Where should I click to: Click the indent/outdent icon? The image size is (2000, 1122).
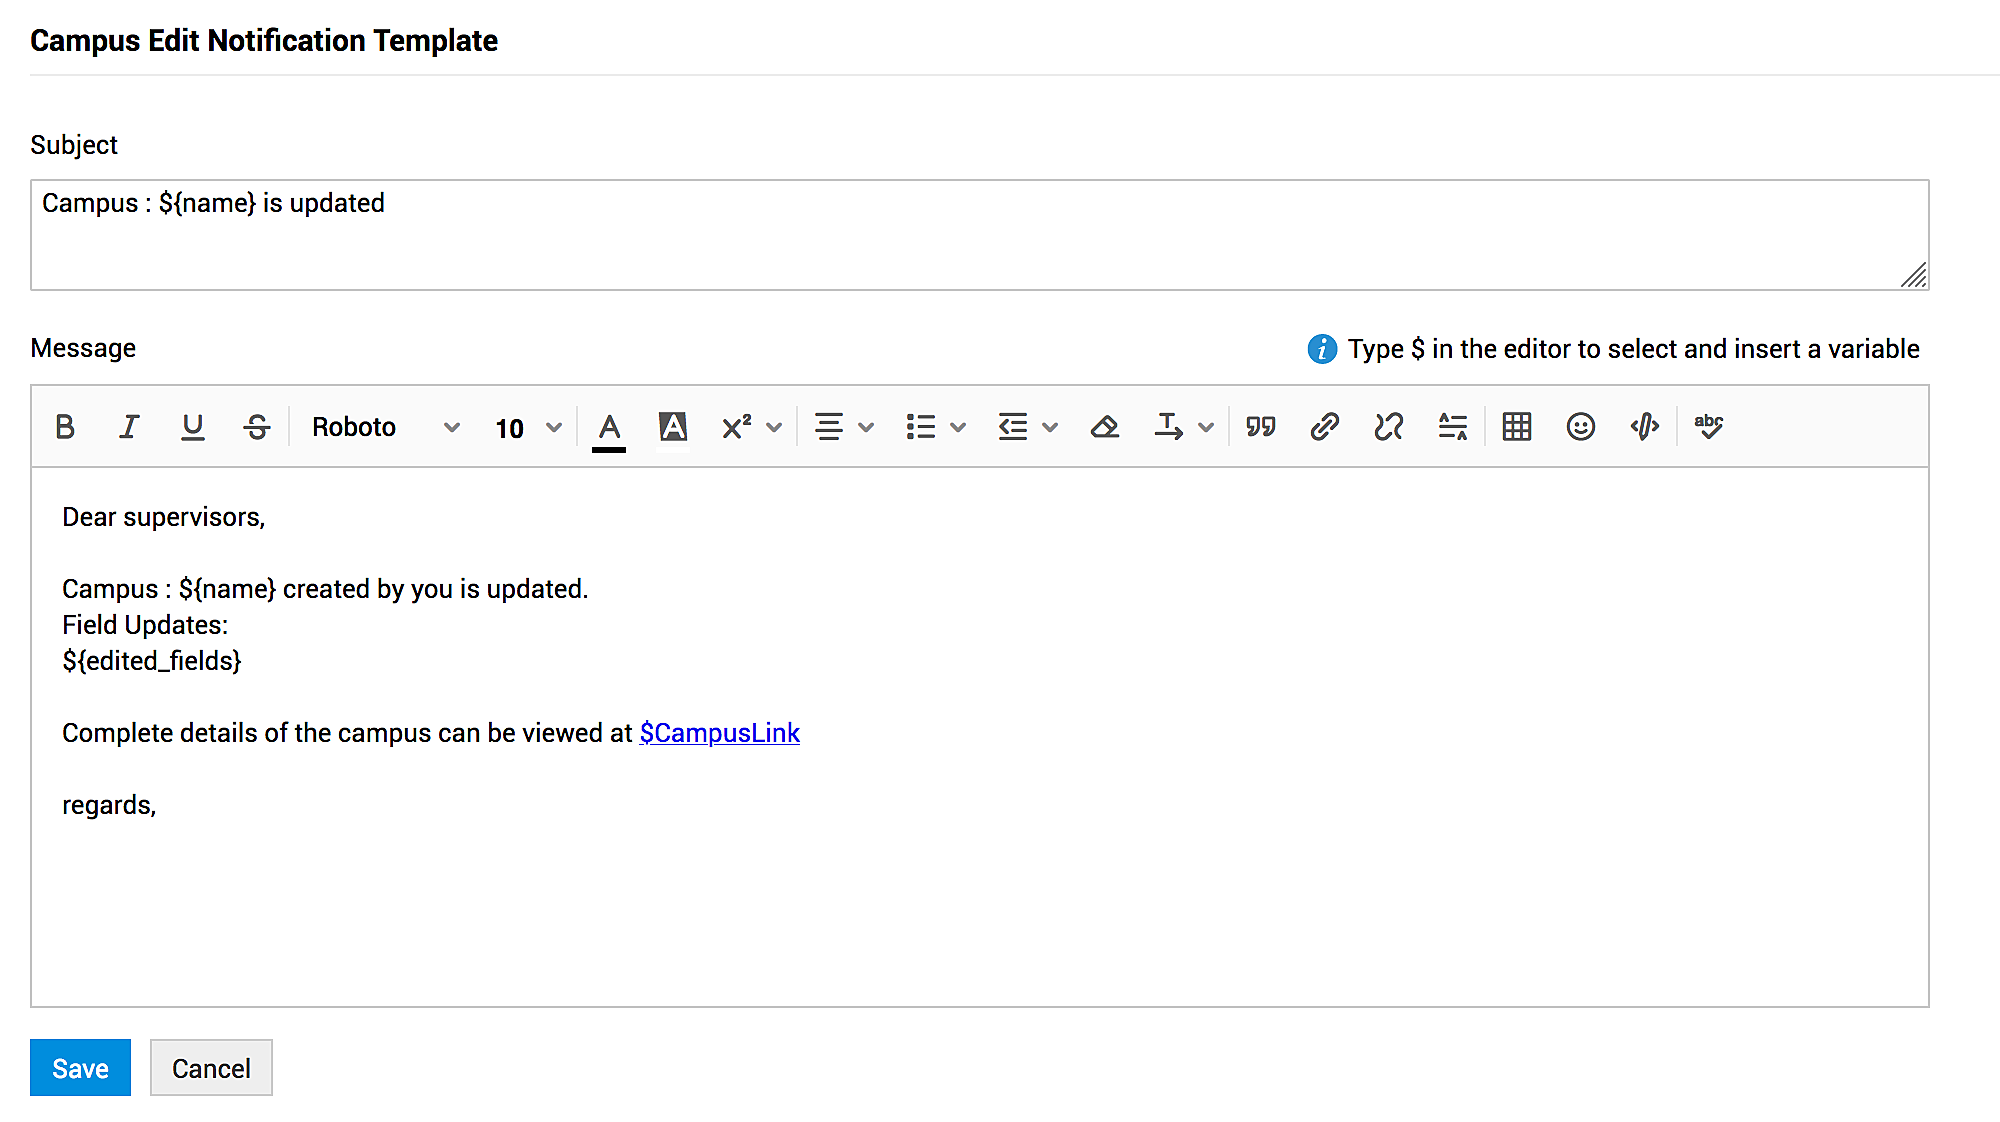tap(1013, 427)
